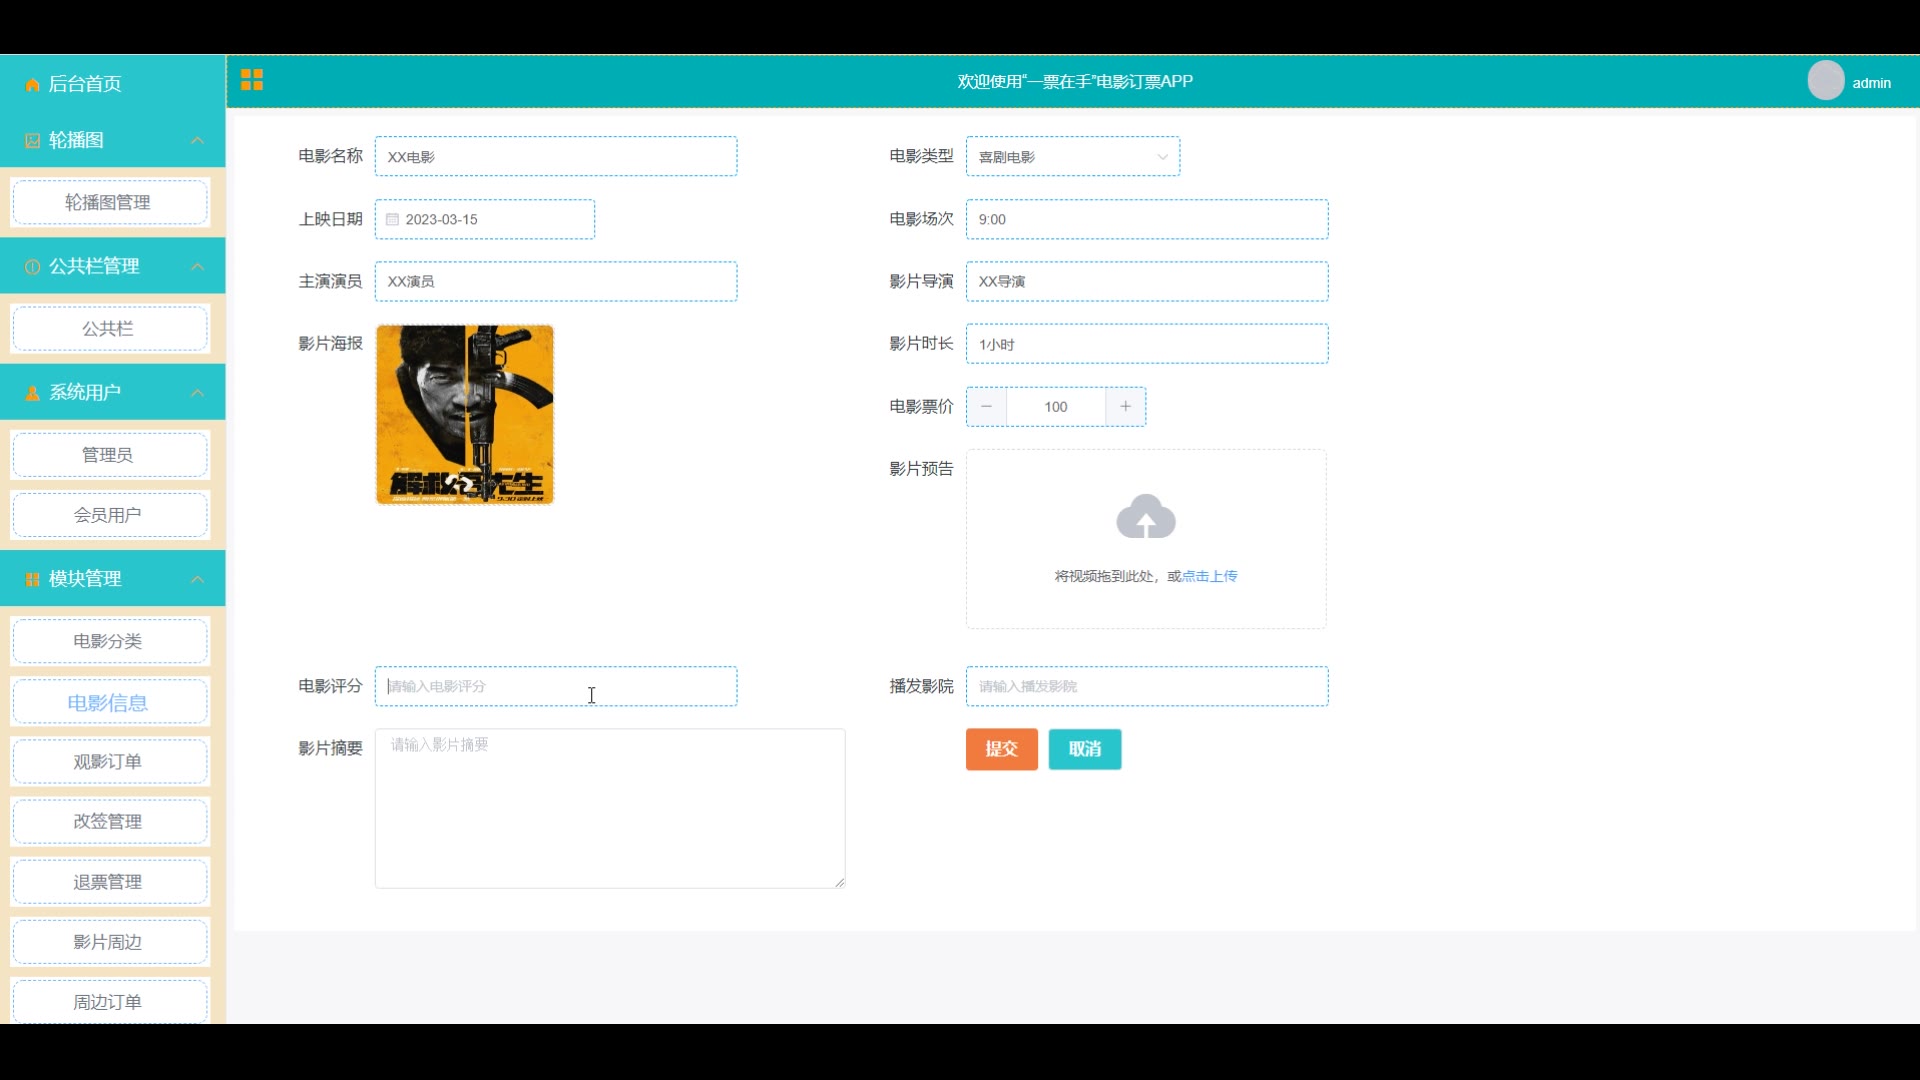Click the 轮播图 picture icon
The height and width of the screenshot is (1080, 1920).
pos(32,141)
